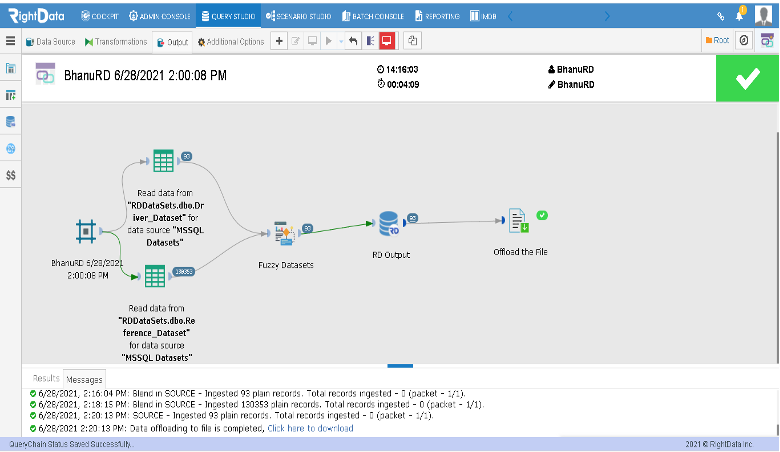Switch to the Data Source tab
The width and height of the screenshot is (780, 452).
(x=50, y=42)
